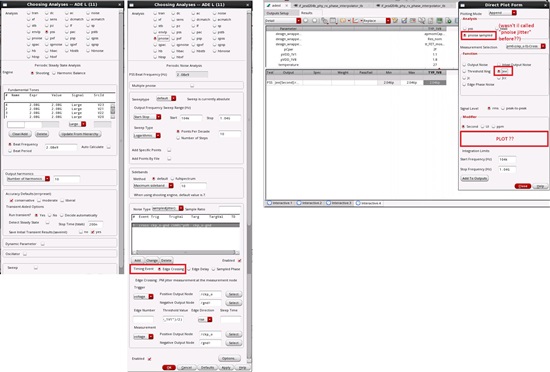Click the green screen icon in Results toolbar

click(x=440, y=21)
